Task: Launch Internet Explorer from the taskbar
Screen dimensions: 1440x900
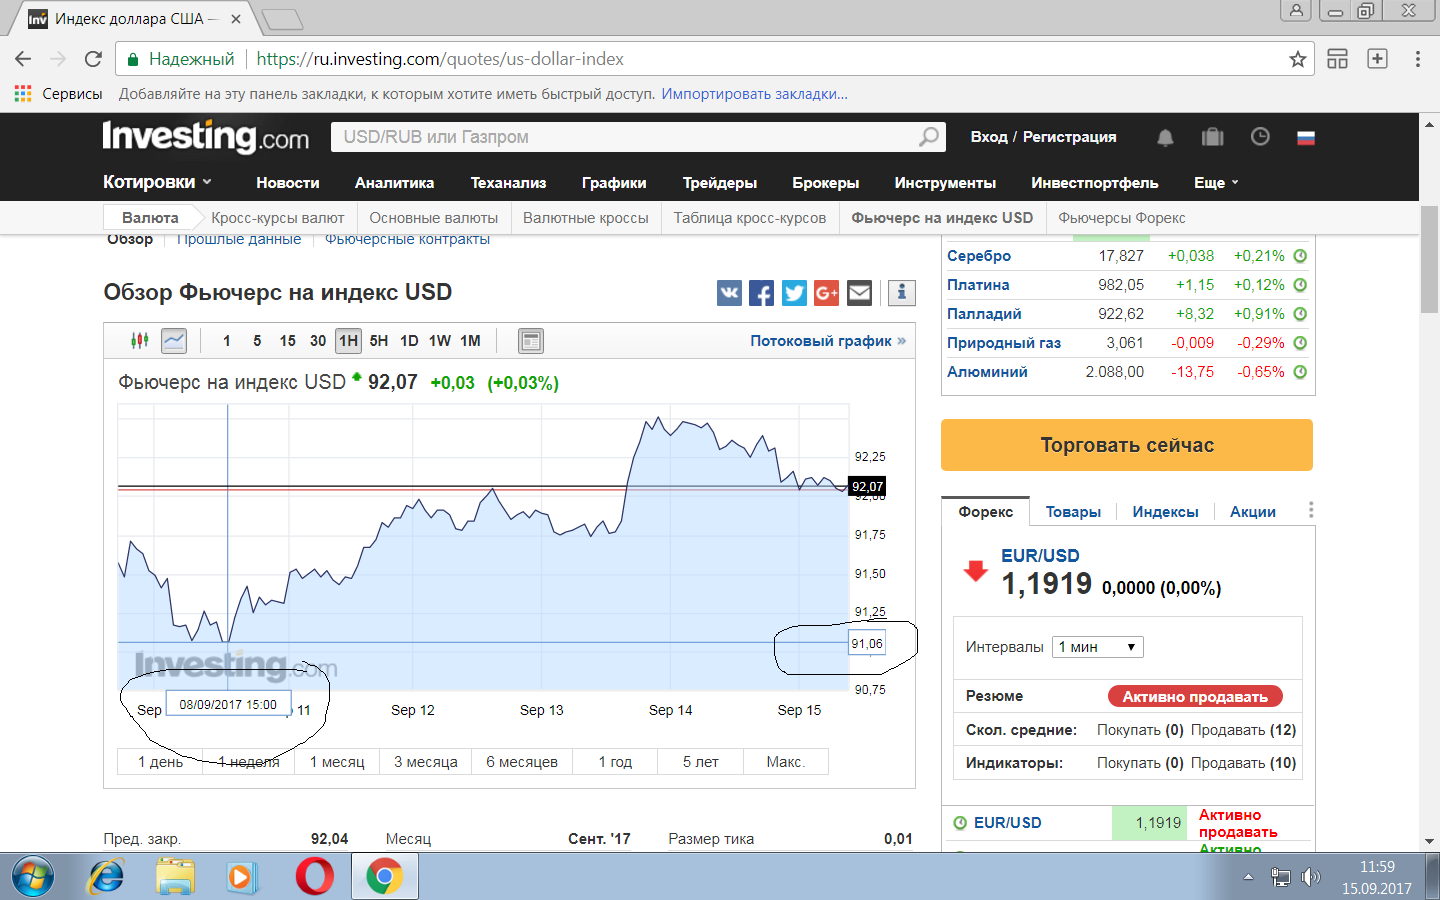Action: [105, 877]
